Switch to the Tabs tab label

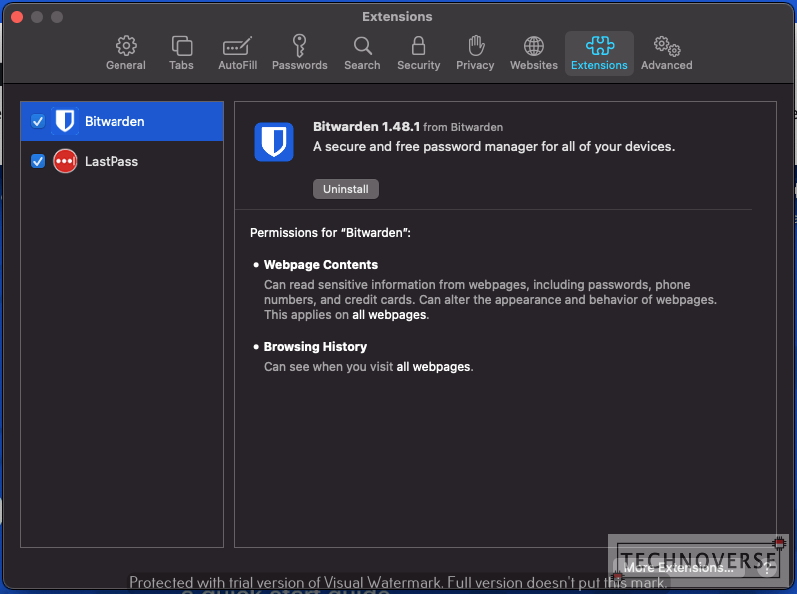pyautogui.click(x=181, y=65)
